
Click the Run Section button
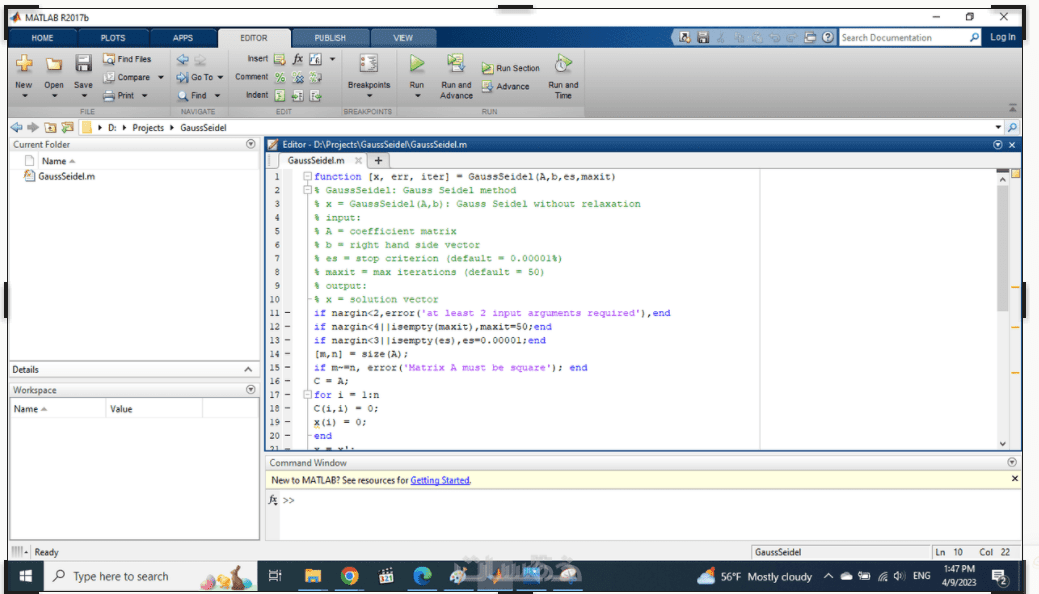[x=510, y=68]
